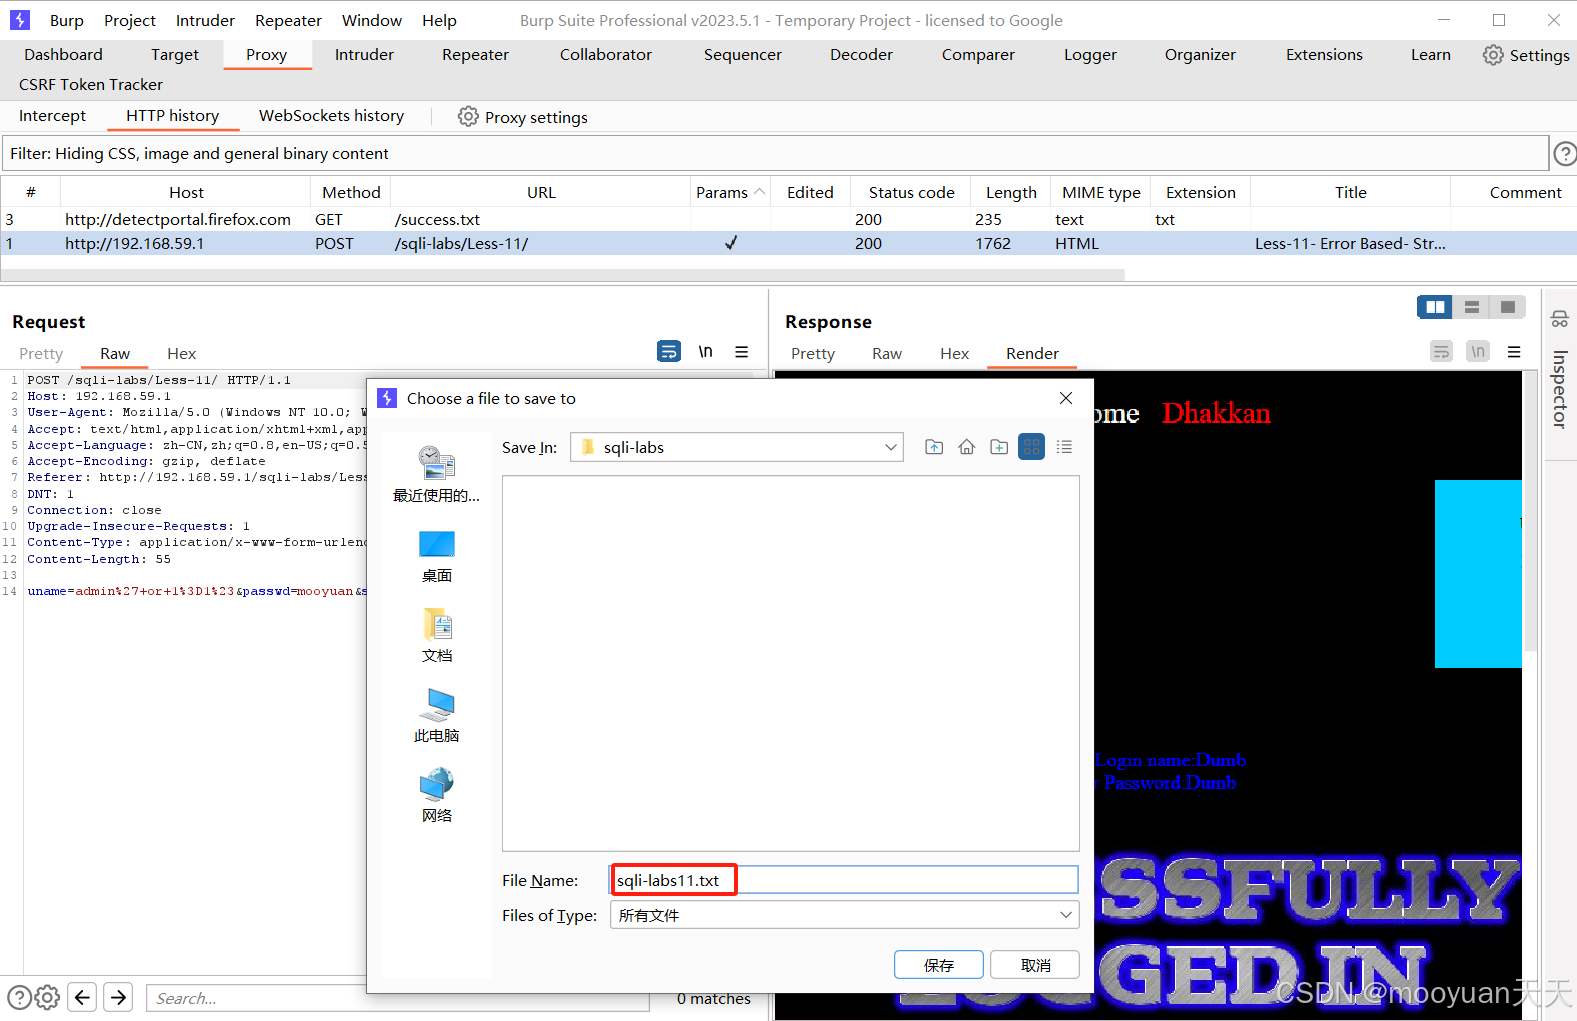This screenshot has height=1021, width=1577.
Task: Switch save dialog to details list view
Action: [1064, 447]
